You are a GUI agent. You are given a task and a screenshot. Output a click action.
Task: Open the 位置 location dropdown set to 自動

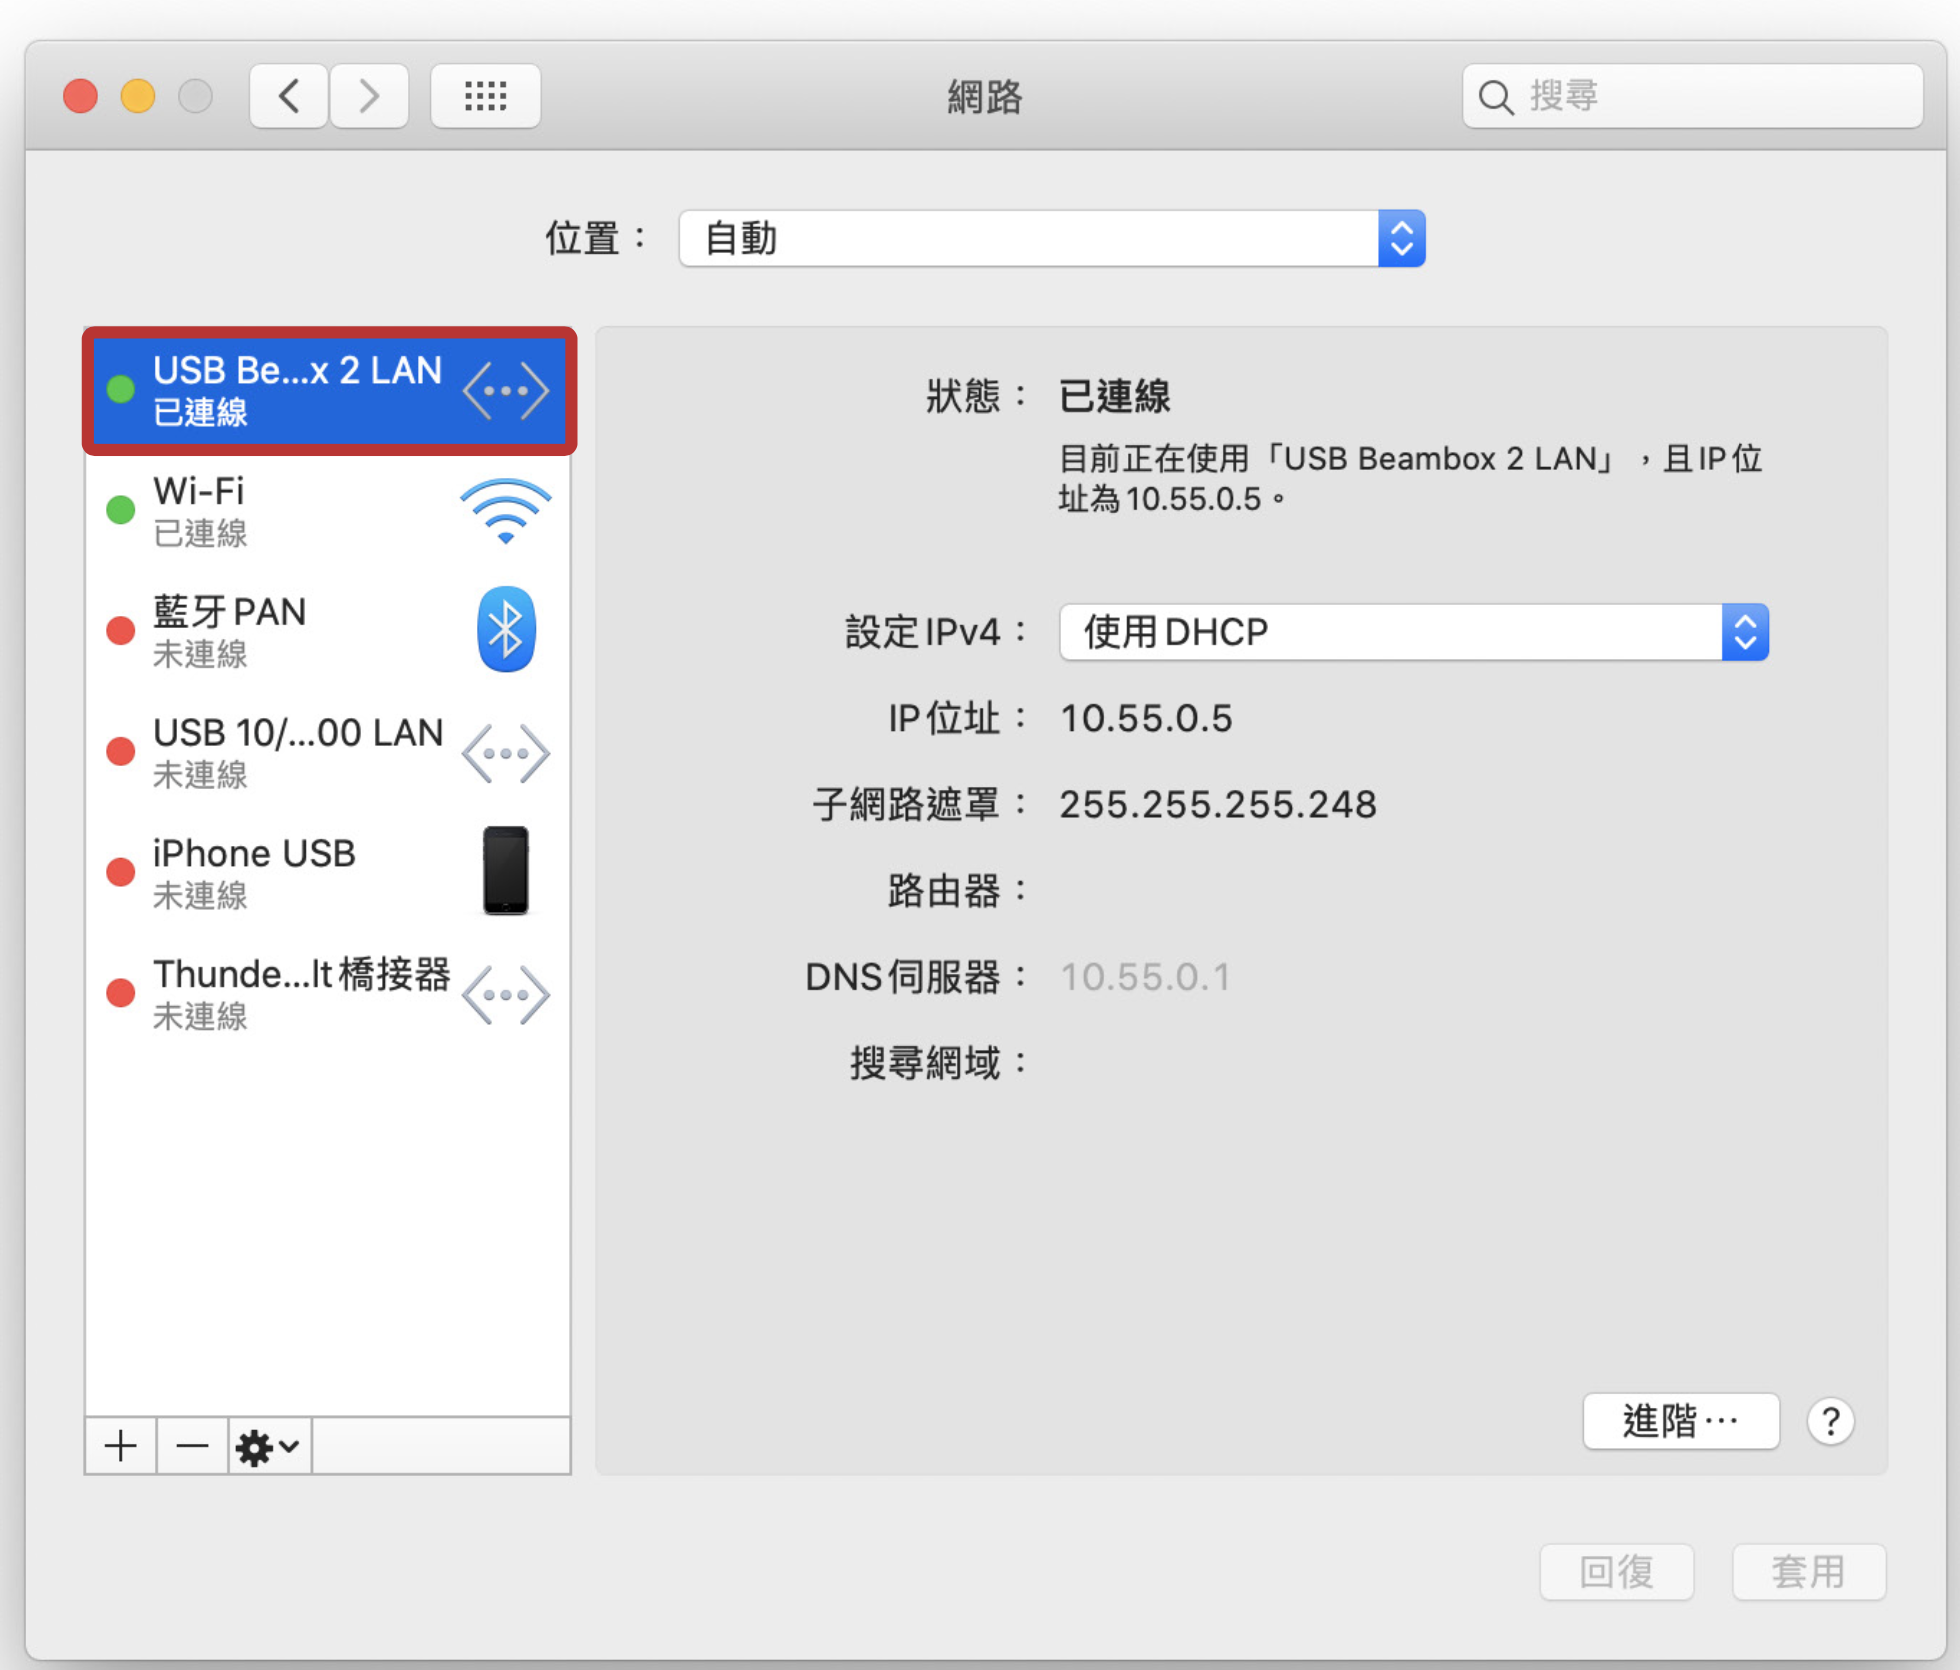[1052, 238]
